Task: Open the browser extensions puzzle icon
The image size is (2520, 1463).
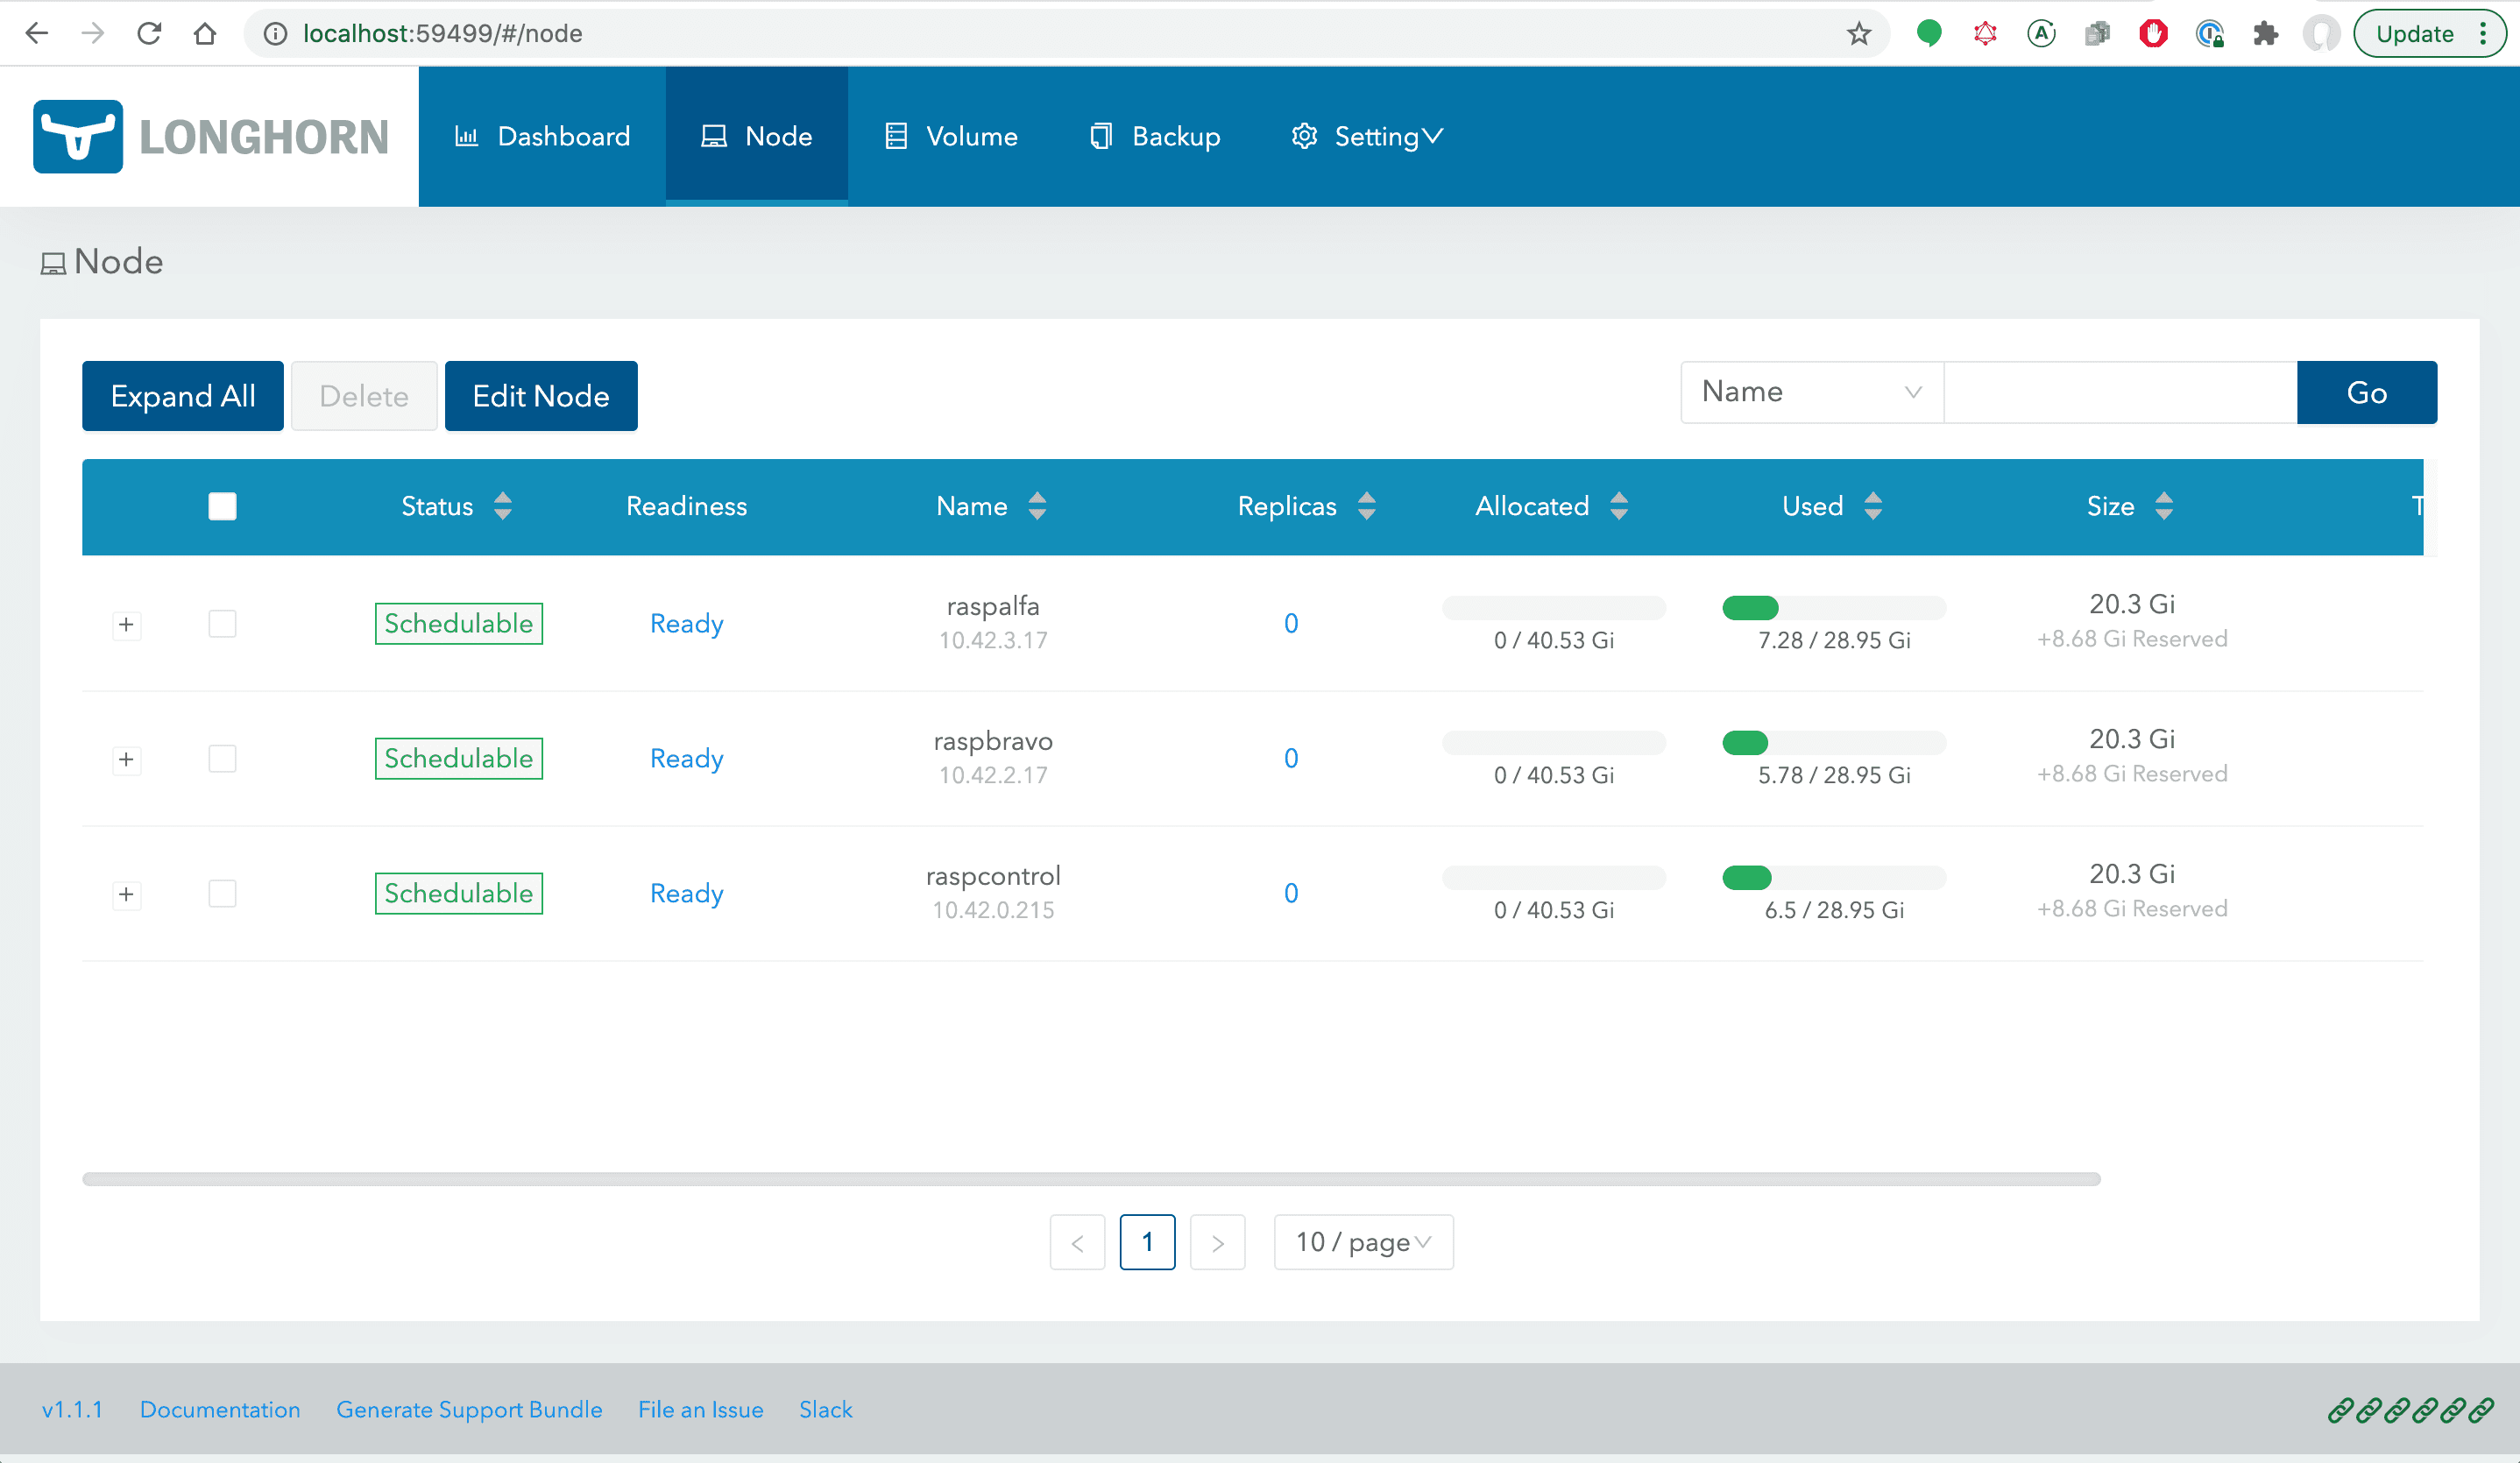Action: click(2265, 33)
